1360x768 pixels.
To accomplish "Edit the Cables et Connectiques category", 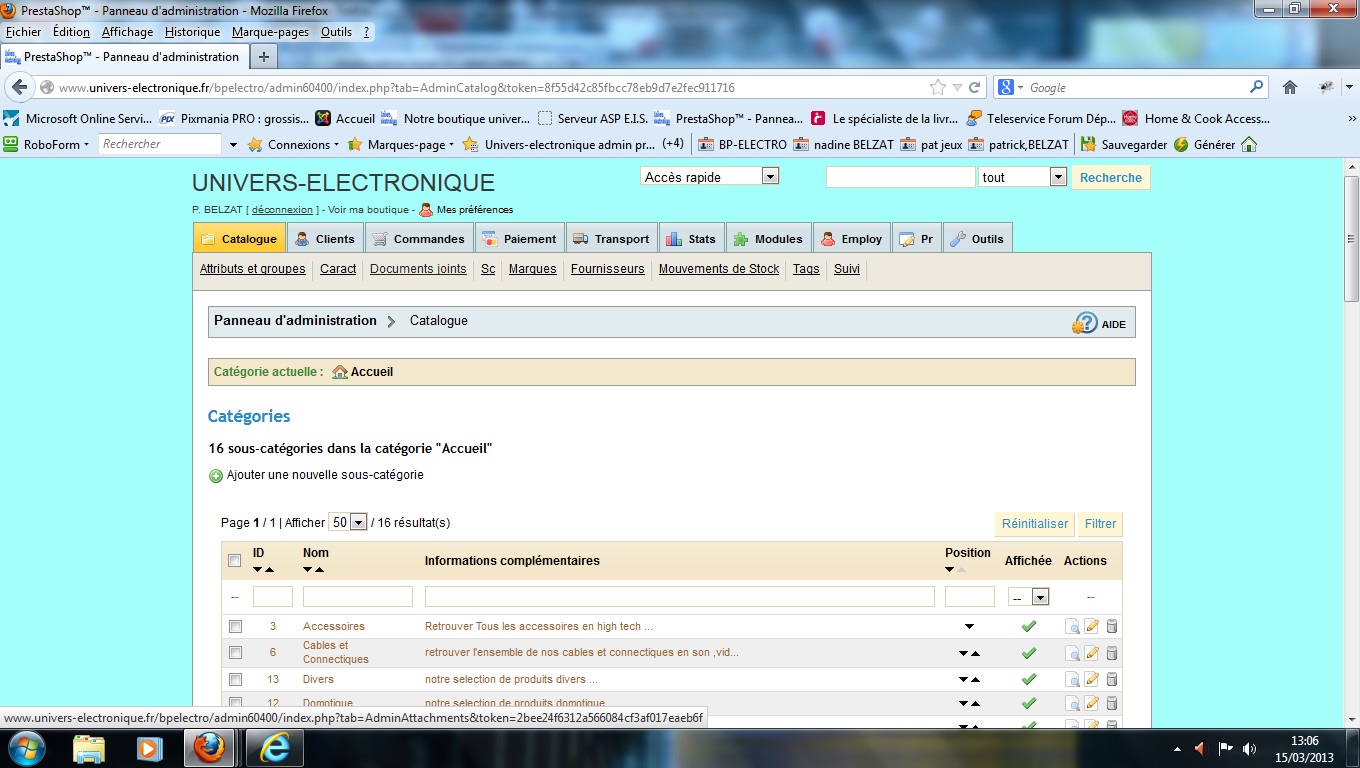I will coord(1092,653).
